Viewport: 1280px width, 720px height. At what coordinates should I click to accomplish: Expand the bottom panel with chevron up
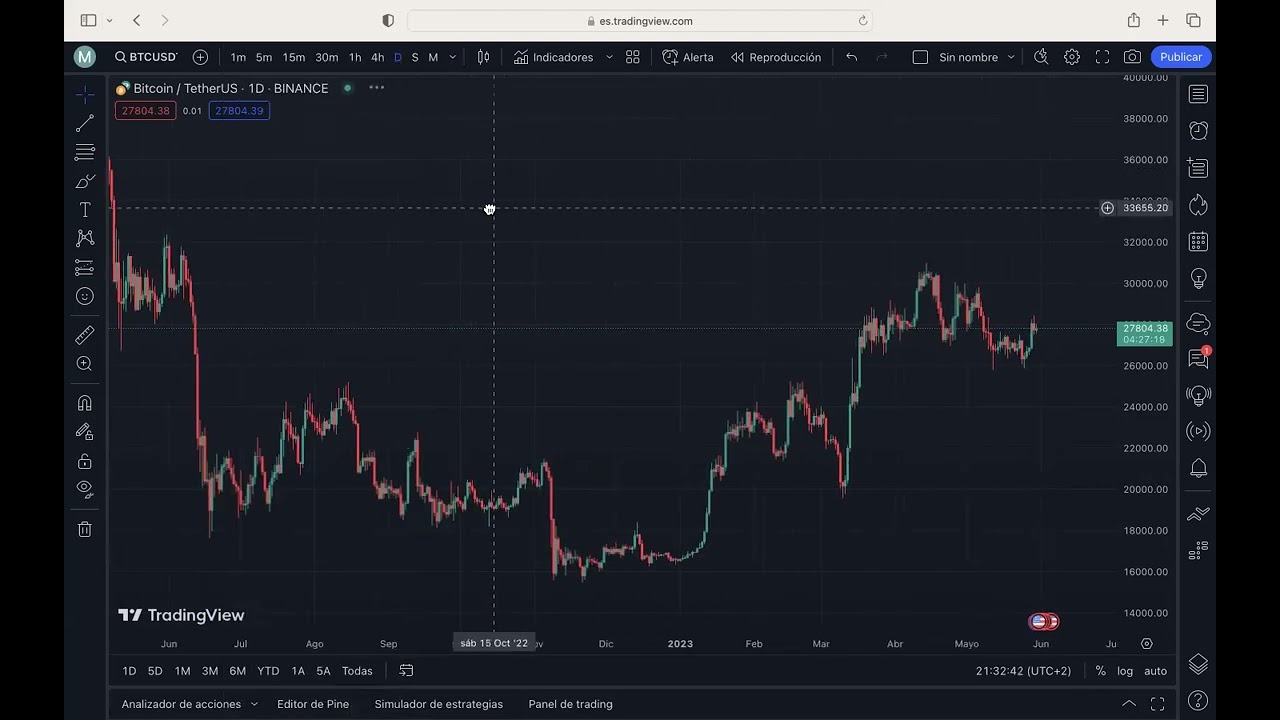pyautogui.click(x=1128, y=704)
